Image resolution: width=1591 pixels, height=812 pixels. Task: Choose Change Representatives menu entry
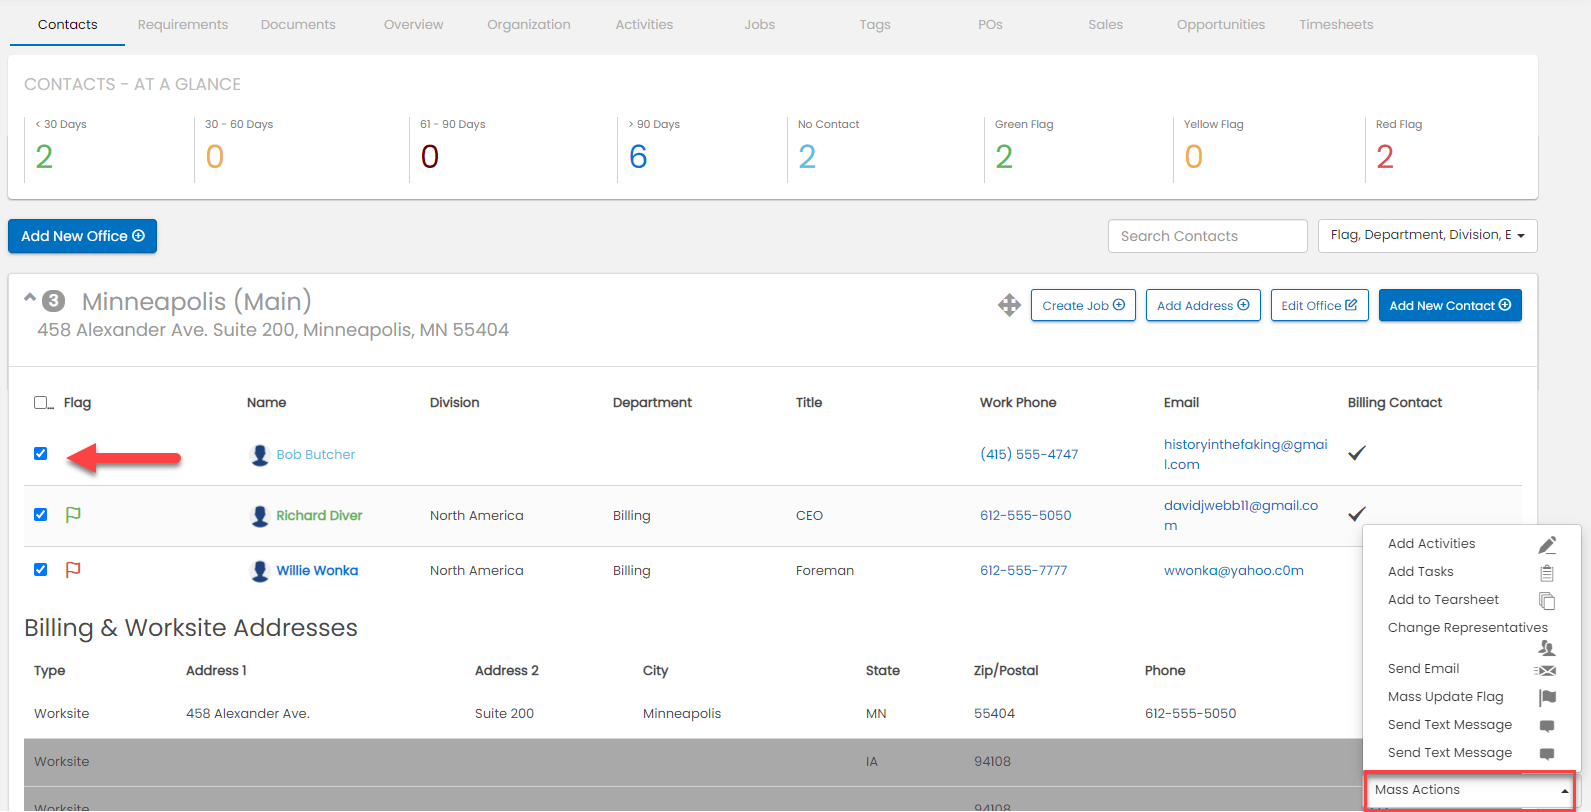coord(1467,628)
